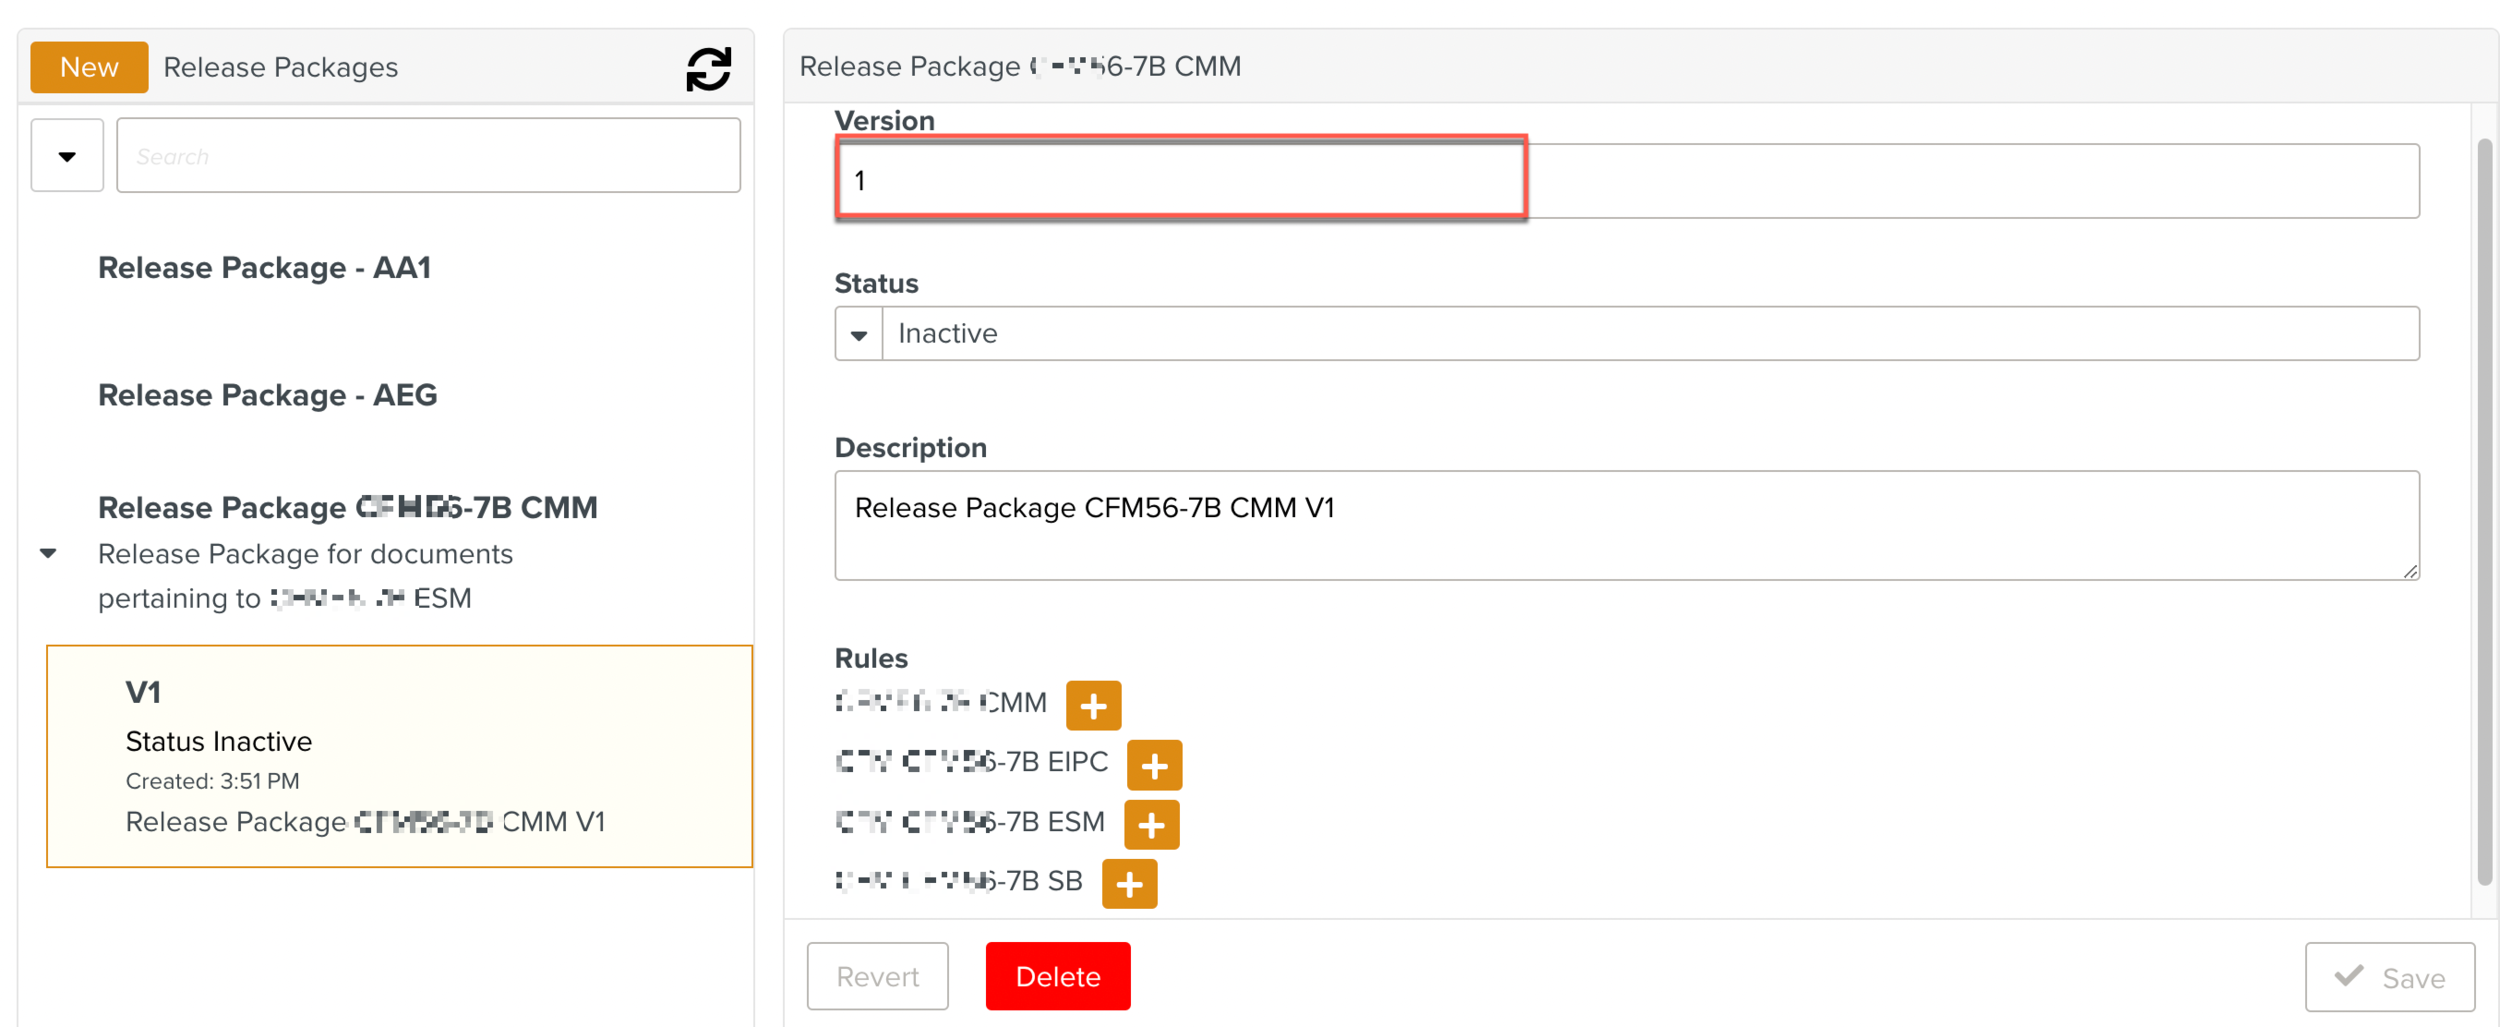Open the filter dropdown beside Search
The width and height of the screenshot is (2500, 1027).
click(67, 156)
